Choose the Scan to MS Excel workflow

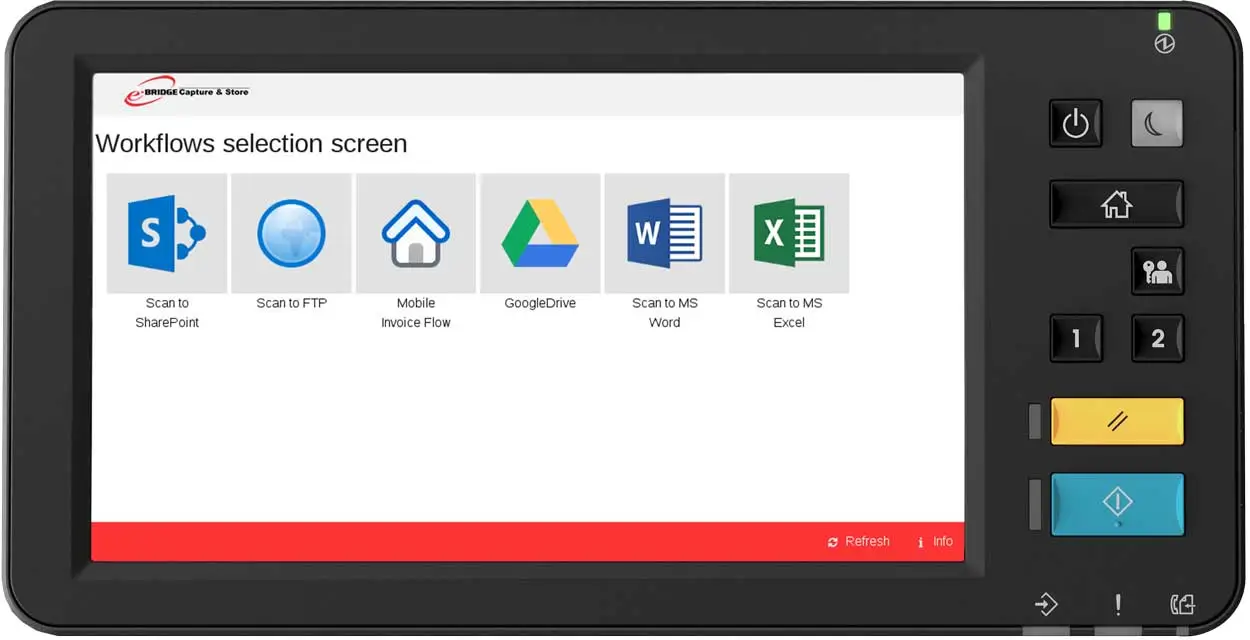tap(789, 234)
